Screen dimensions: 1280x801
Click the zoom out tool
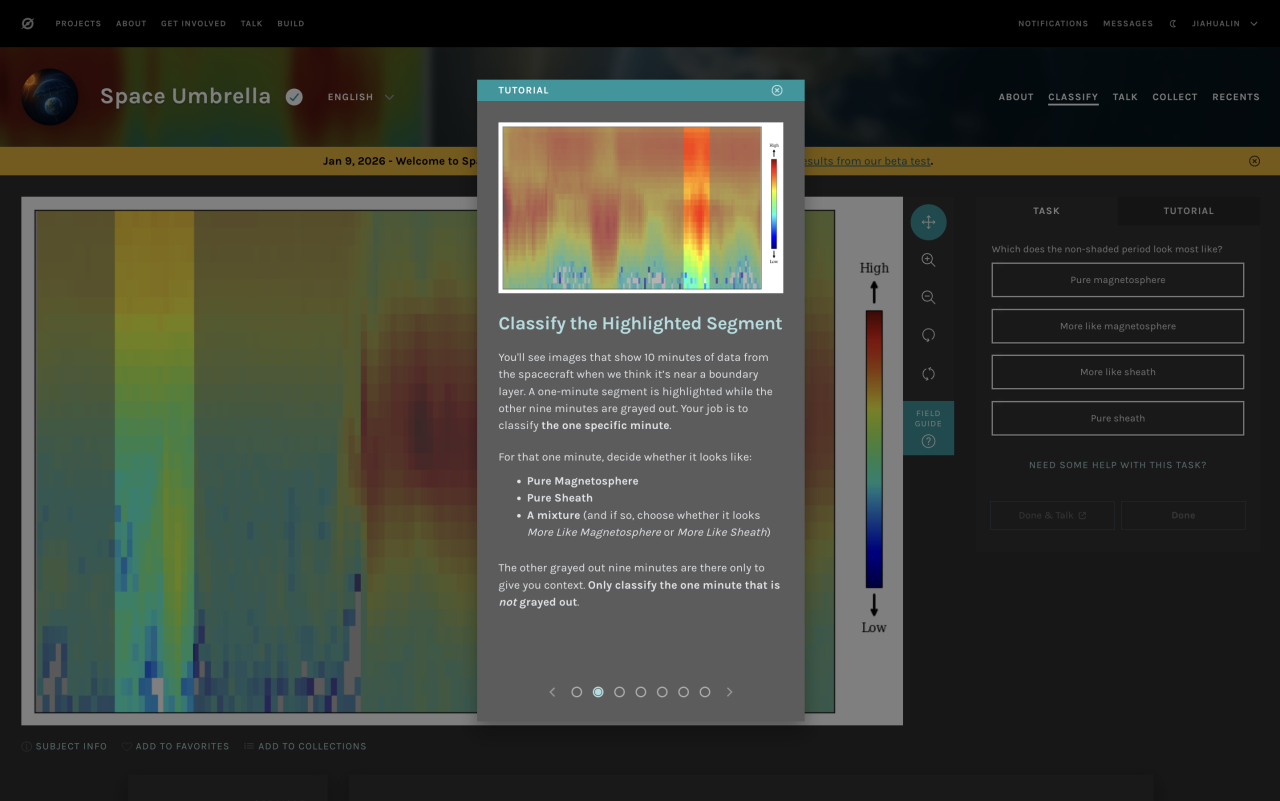point(928,298)
